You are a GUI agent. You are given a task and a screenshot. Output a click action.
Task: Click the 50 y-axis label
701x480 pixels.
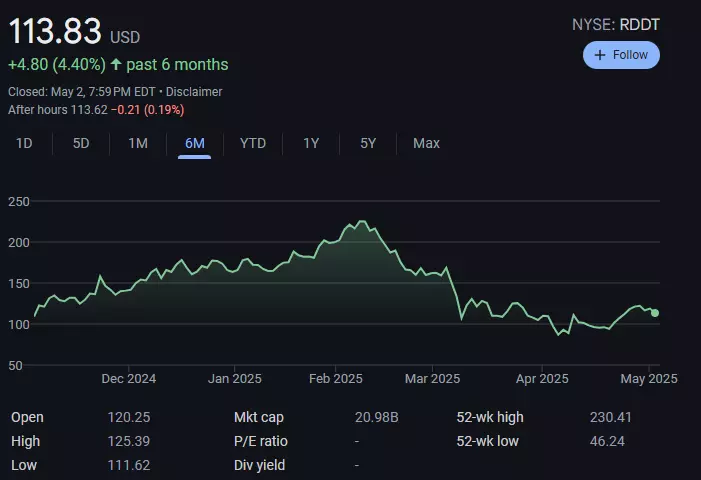(x=15, y=366)
